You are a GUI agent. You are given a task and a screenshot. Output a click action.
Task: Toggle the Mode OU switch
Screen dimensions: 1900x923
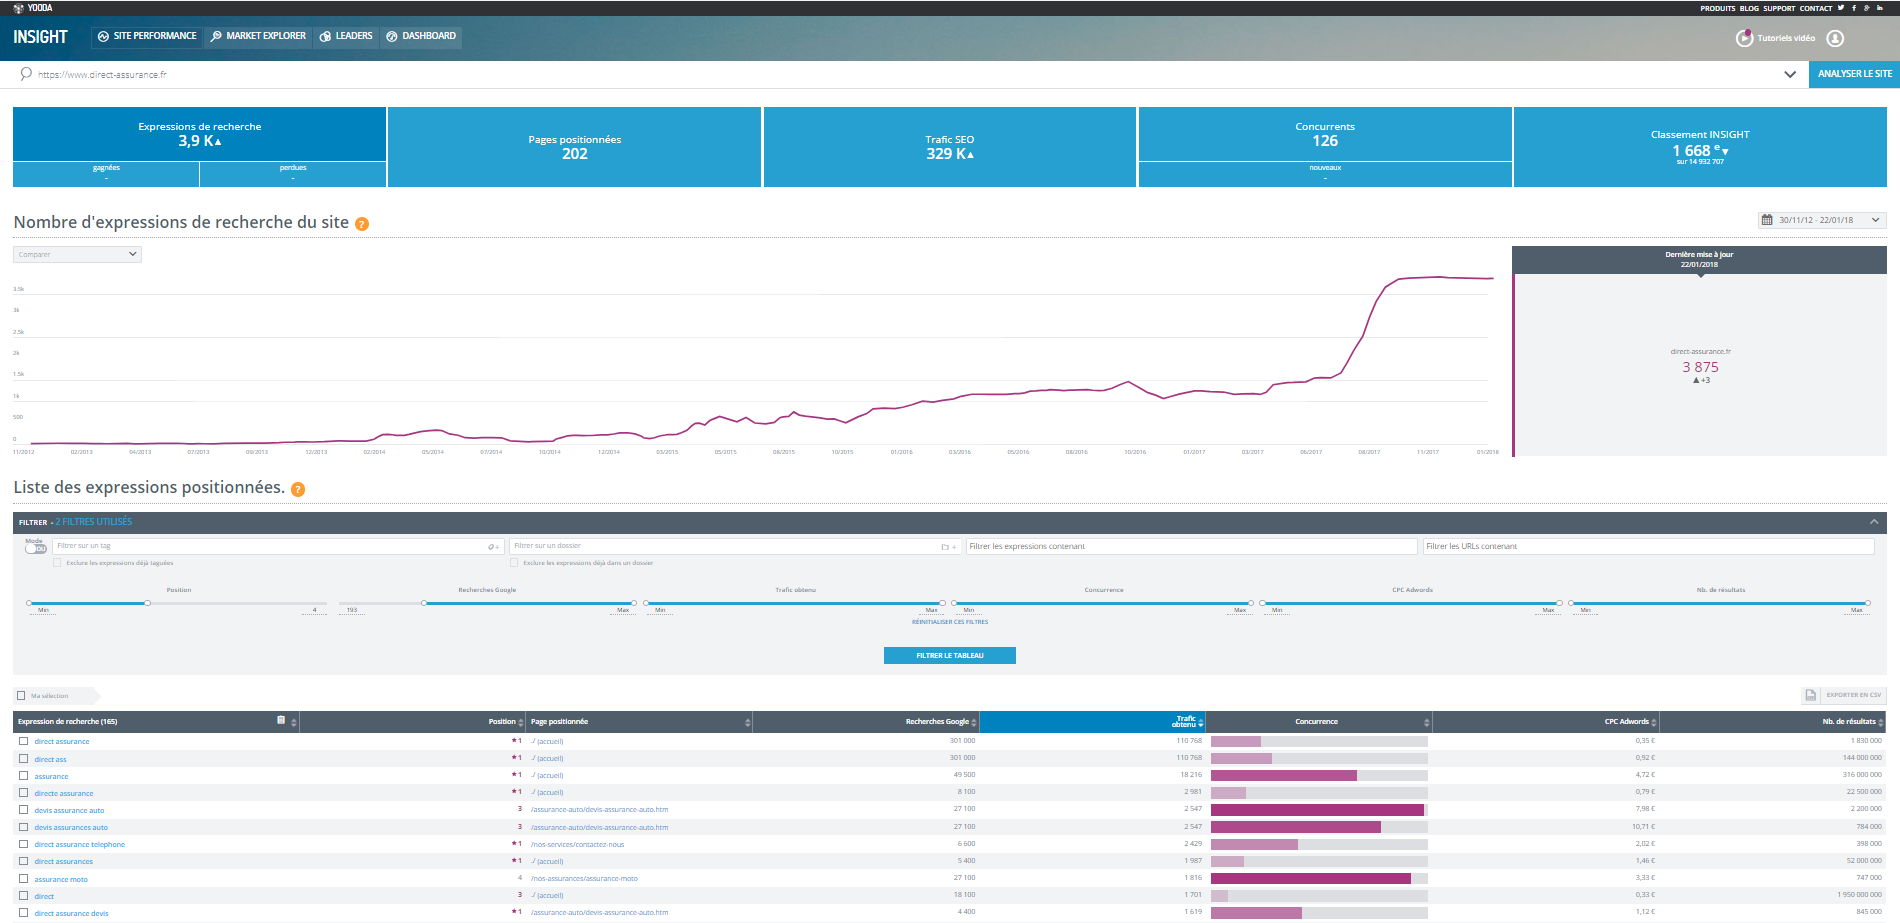[36, 547]
